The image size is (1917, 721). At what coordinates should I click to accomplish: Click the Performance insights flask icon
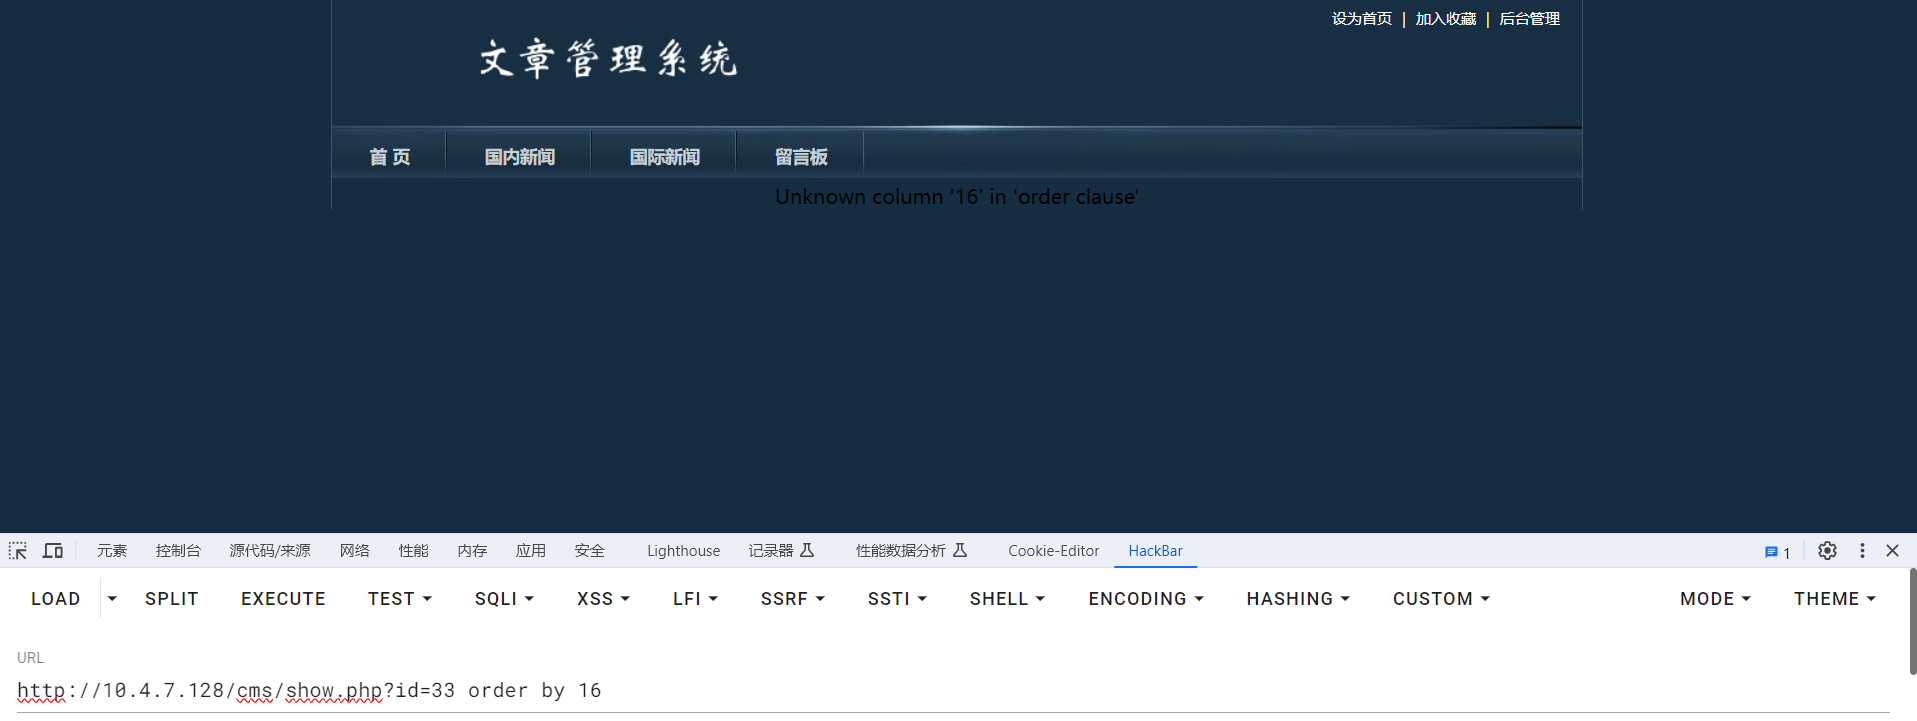click(x=960, y=550)
